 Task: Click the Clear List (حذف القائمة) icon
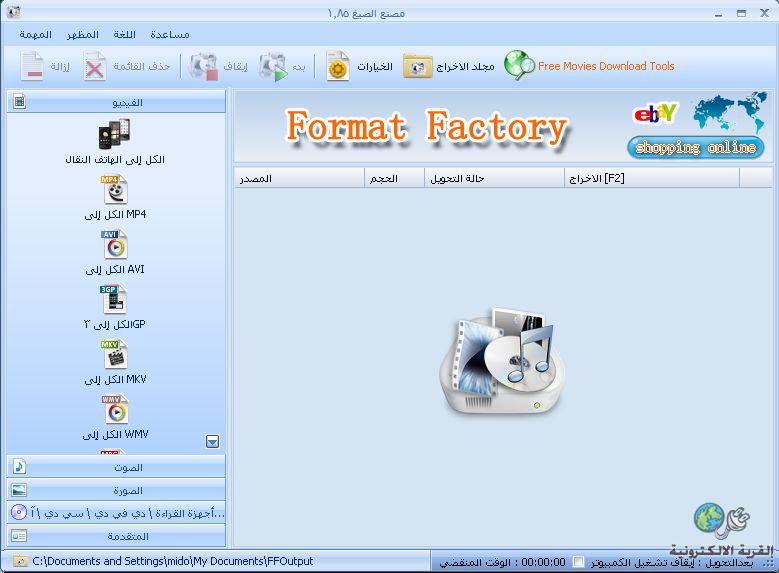click(94, 66)
